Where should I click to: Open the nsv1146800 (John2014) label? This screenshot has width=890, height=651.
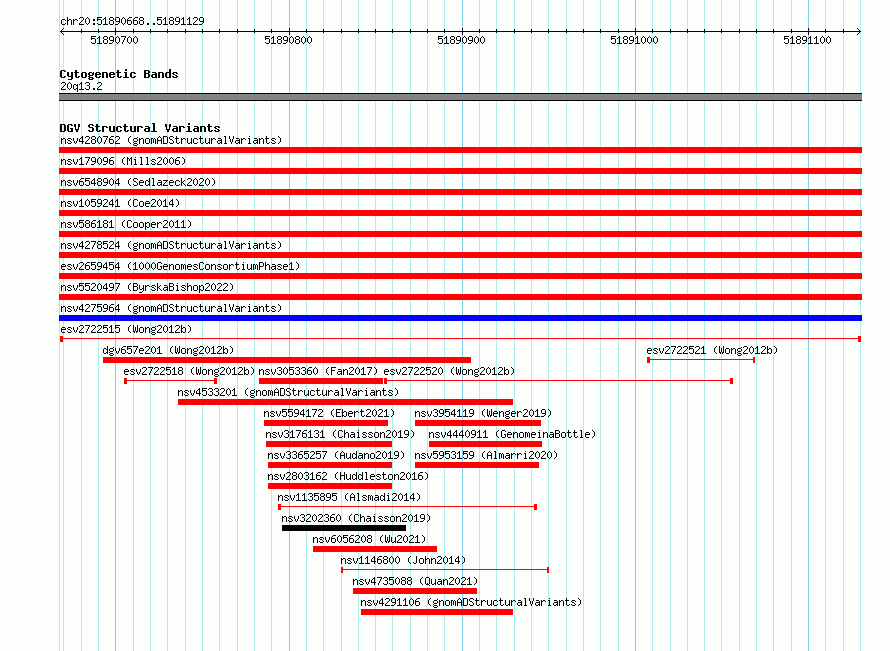403,560
